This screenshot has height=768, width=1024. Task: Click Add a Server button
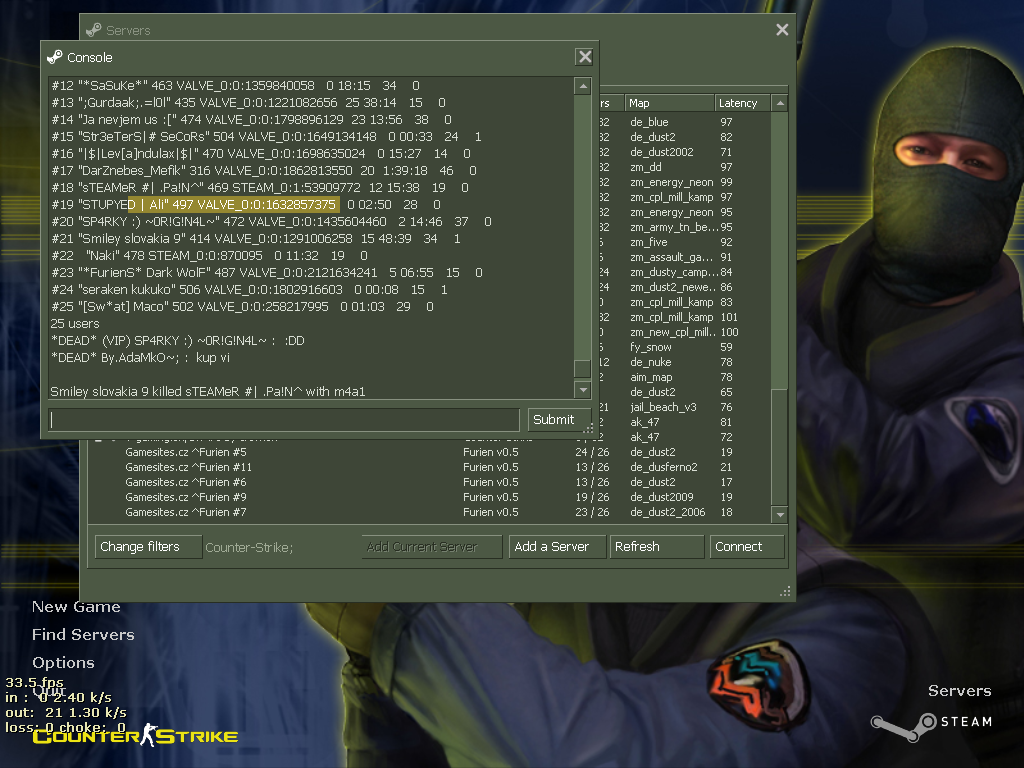(x=557, y=547)
